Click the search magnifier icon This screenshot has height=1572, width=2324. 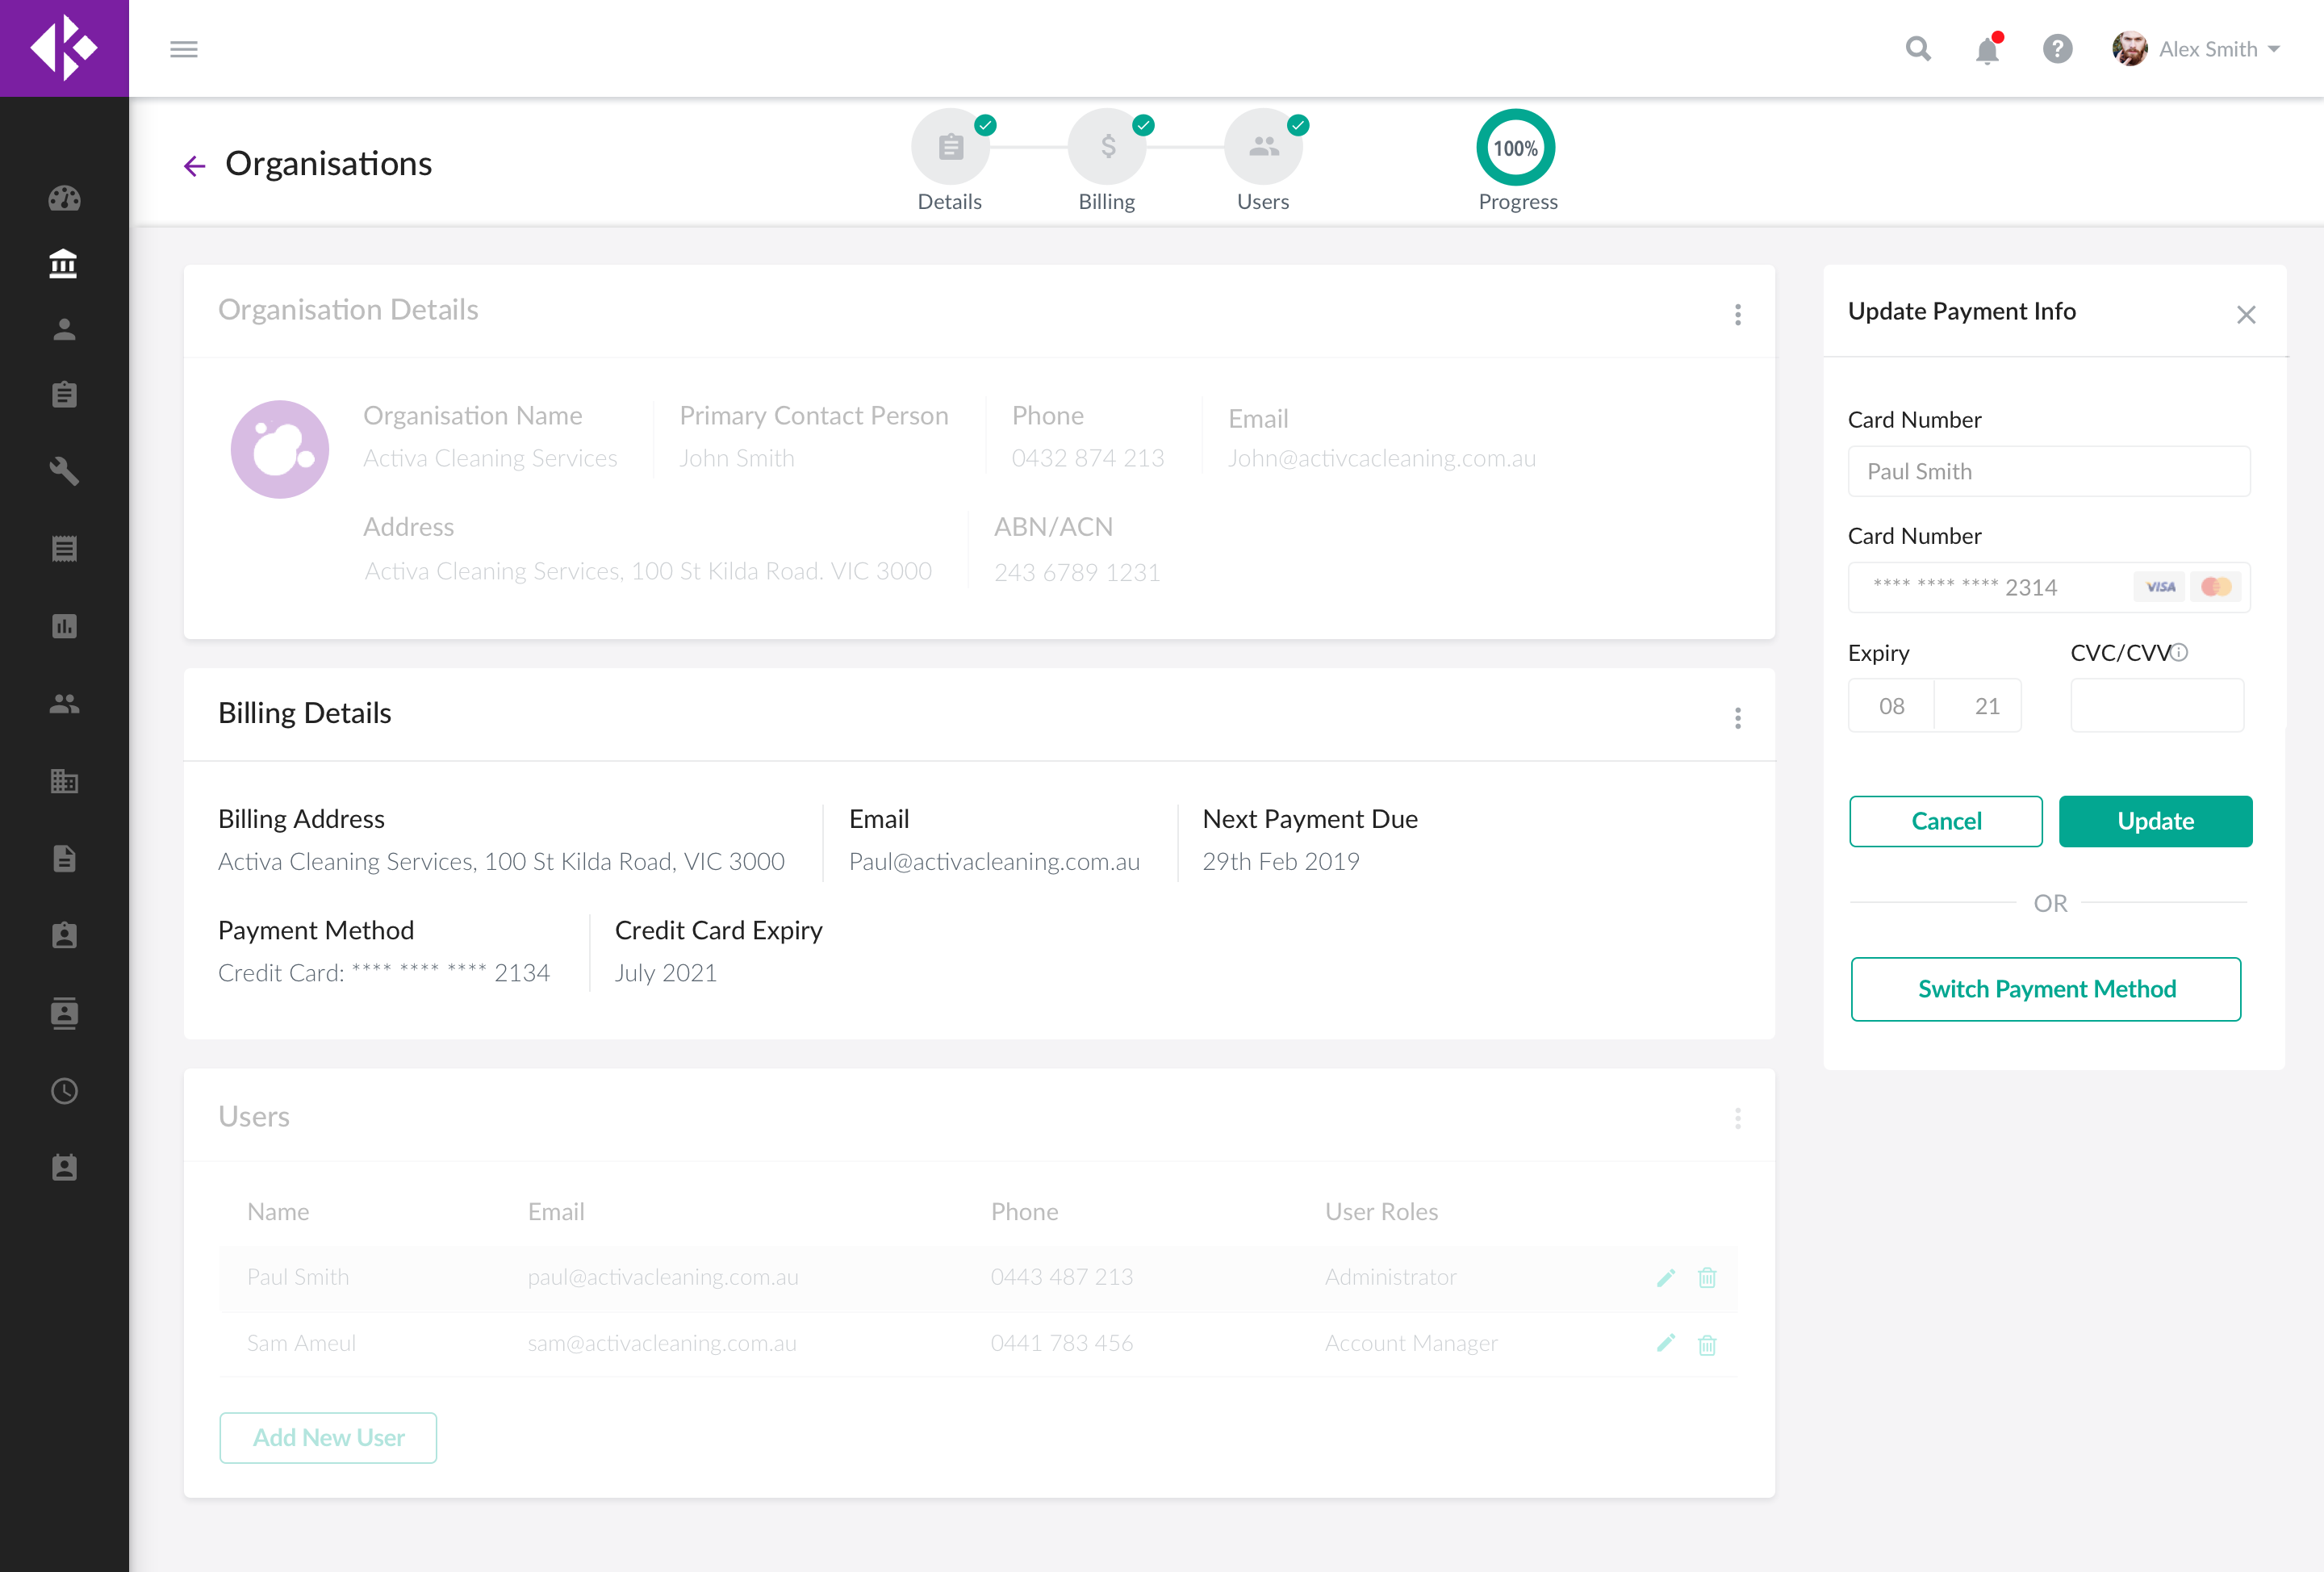1917,49
